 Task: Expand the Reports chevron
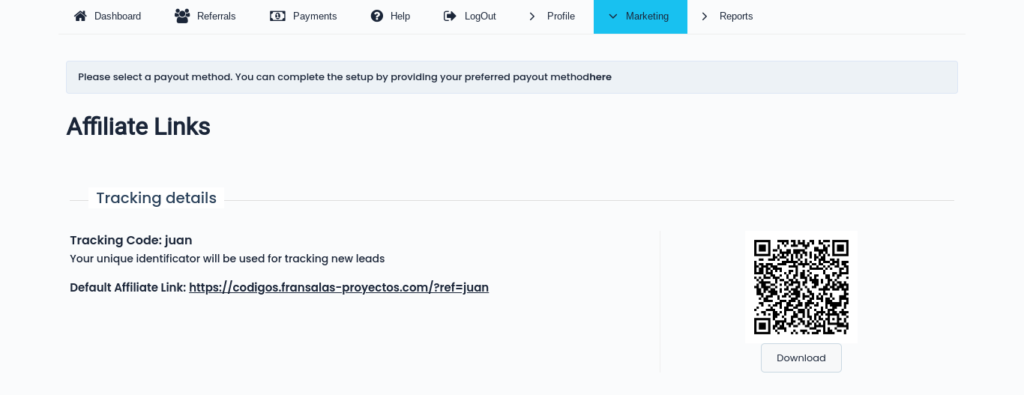point(705,16)
